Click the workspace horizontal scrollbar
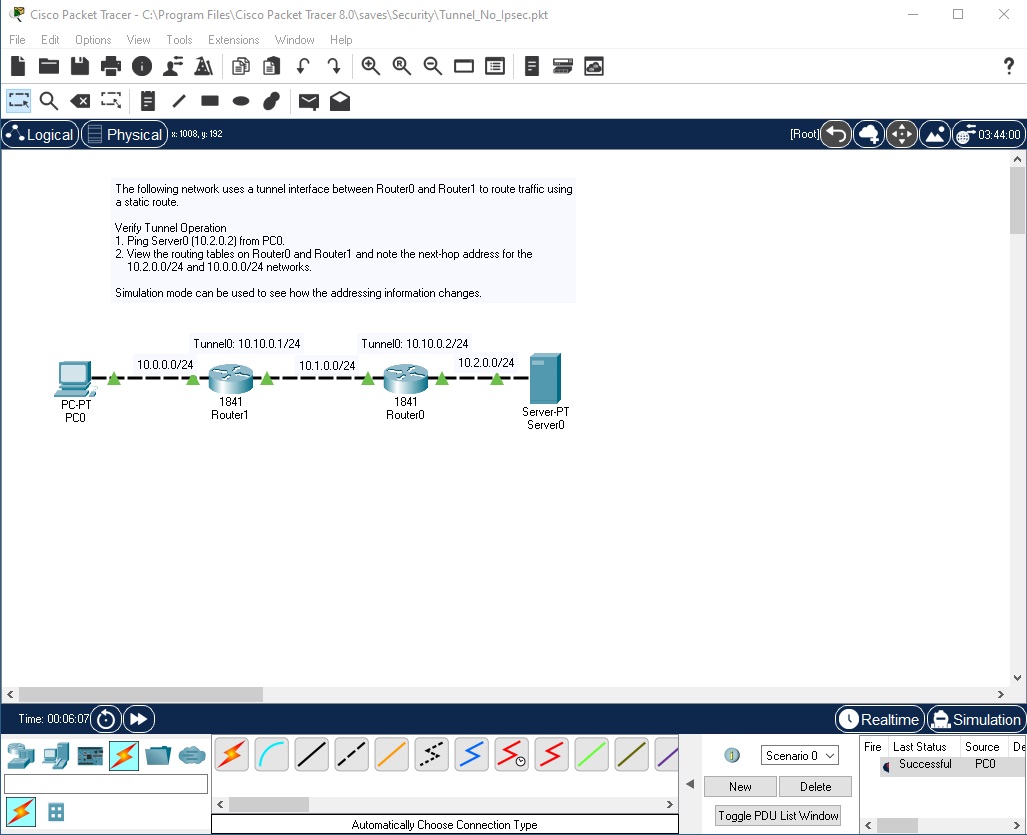The width and height of the screenshot is (1027, 835). pos(141,694)
